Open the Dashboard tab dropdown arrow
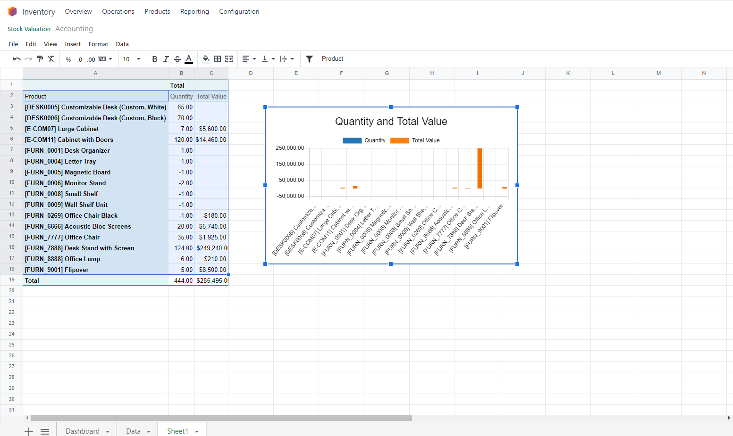733x436 pixels. tap(108, 431)
